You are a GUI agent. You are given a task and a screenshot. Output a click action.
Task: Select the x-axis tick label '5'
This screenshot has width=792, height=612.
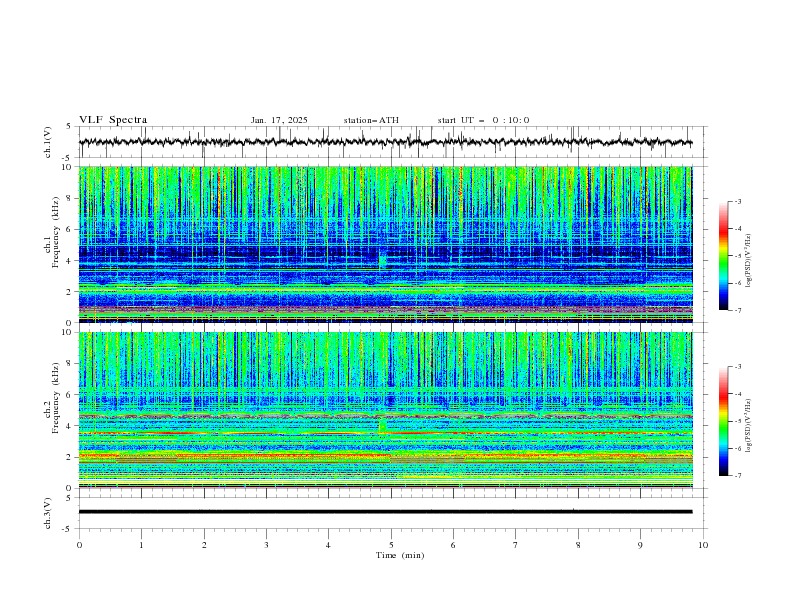(391, 545)
